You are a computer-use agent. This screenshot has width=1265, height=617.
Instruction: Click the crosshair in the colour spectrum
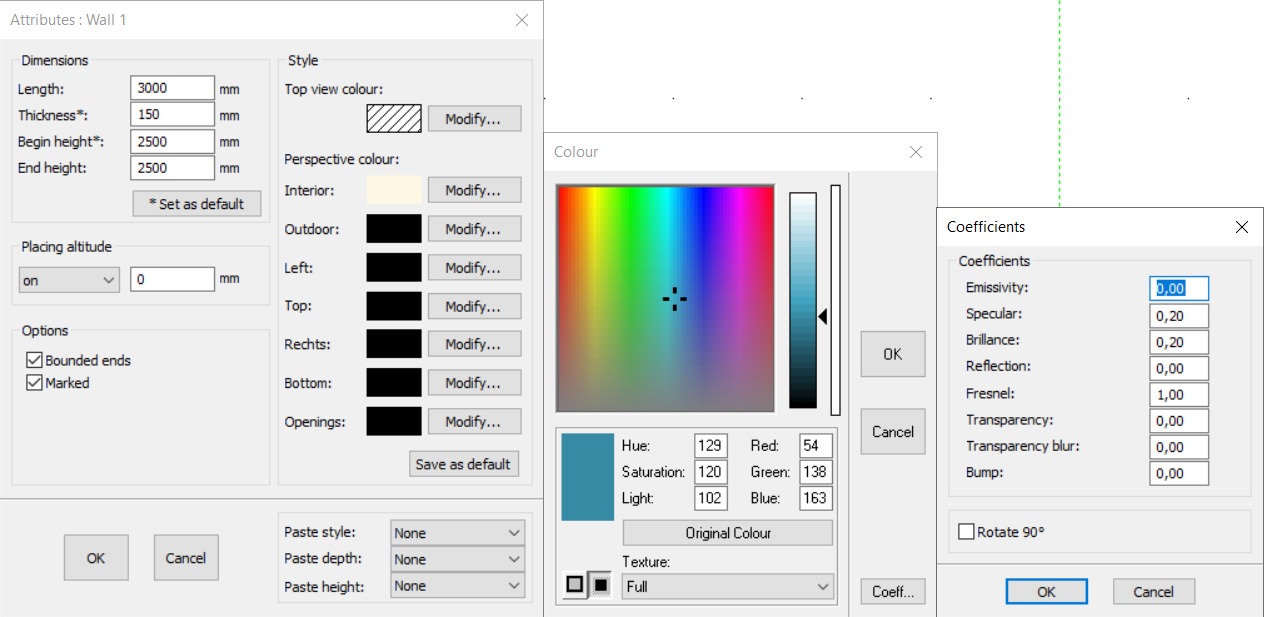[x=674, y=298]
